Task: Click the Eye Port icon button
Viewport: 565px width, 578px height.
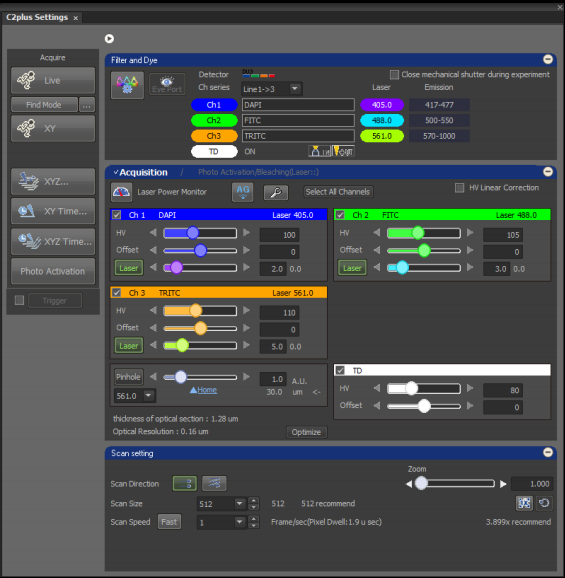Action: click(x=167, y=84)
